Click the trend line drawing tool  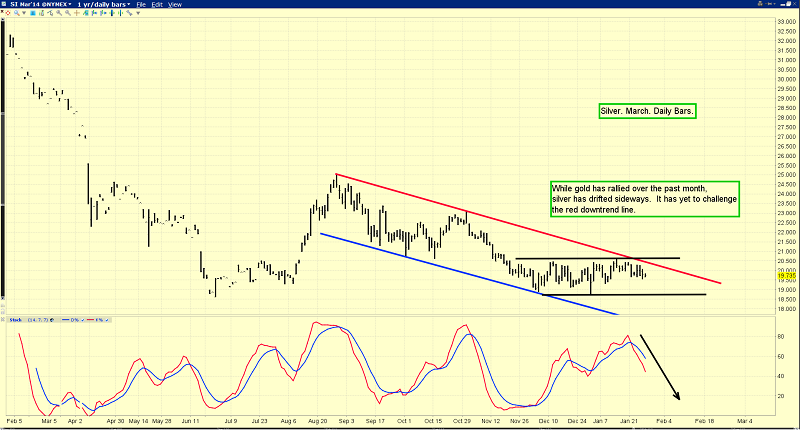(x=129, y=13)
